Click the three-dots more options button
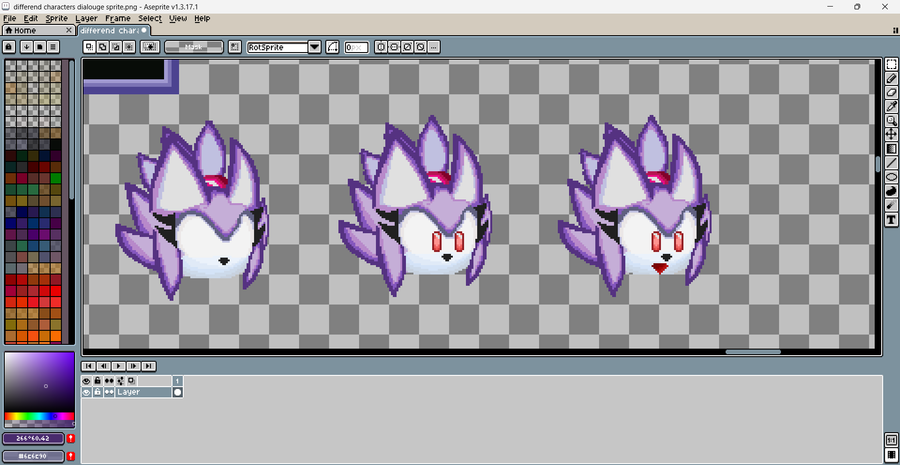 pyautogui.click(x=433, y=47)
